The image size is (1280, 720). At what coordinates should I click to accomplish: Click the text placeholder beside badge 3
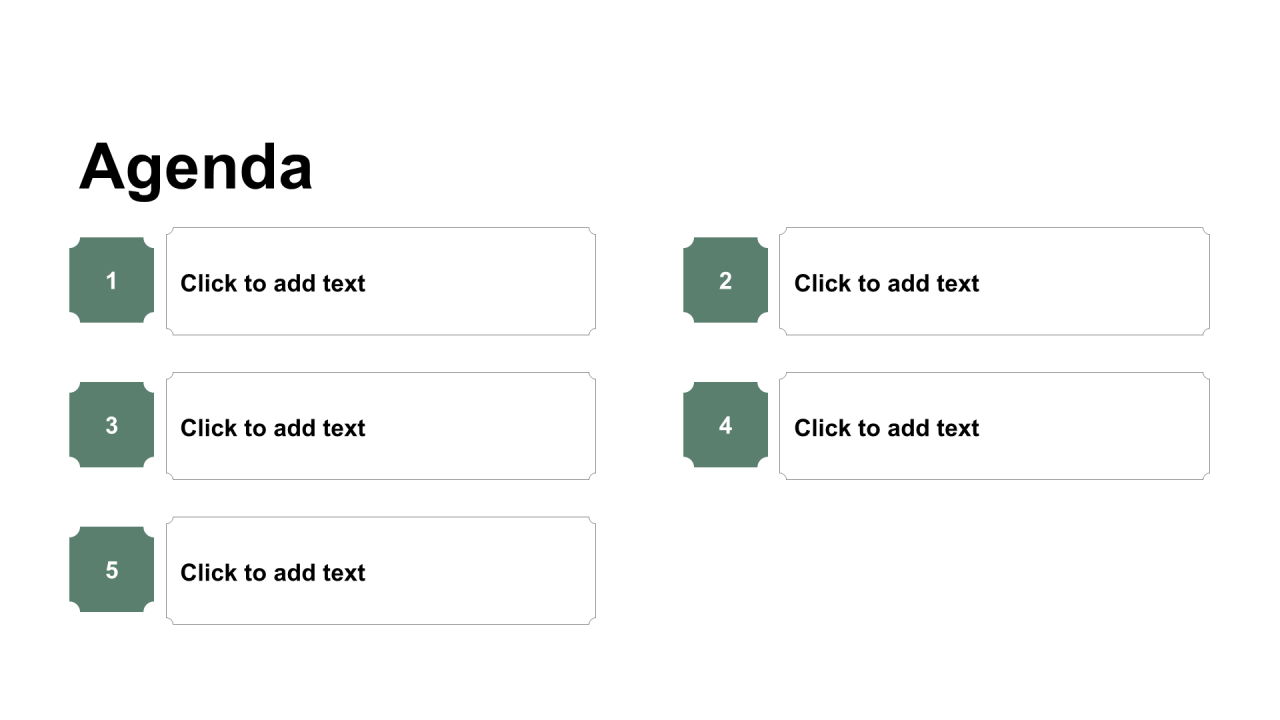pos(381,426)
